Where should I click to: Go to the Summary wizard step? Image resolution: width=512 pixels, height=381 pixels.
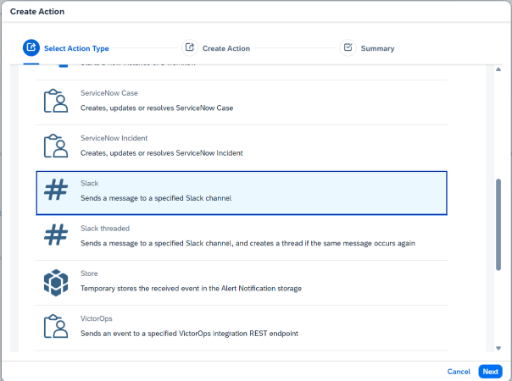pos(377,49)
